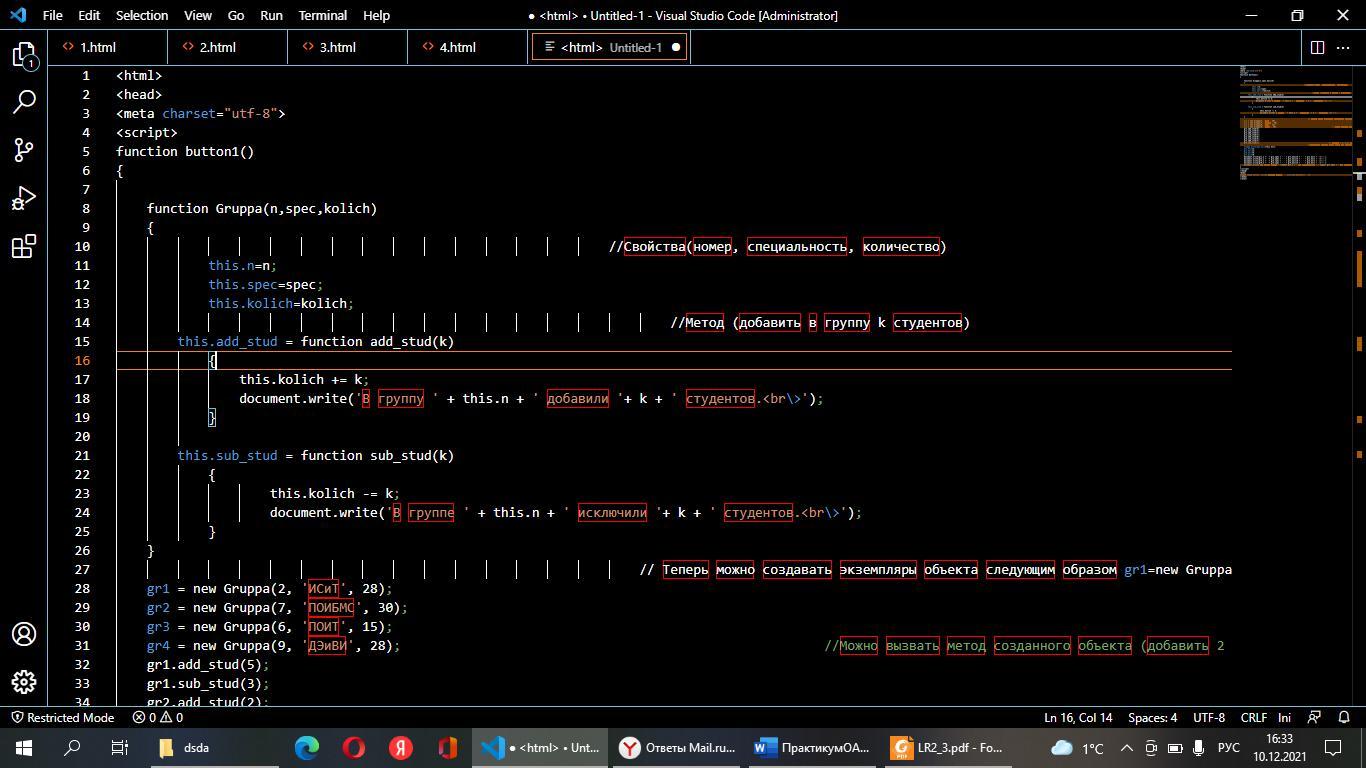Image resolution: width=1366 pixels, height=768 pixels.
Task: Open the Accounts menu icon
Action: tap(24, 634)
